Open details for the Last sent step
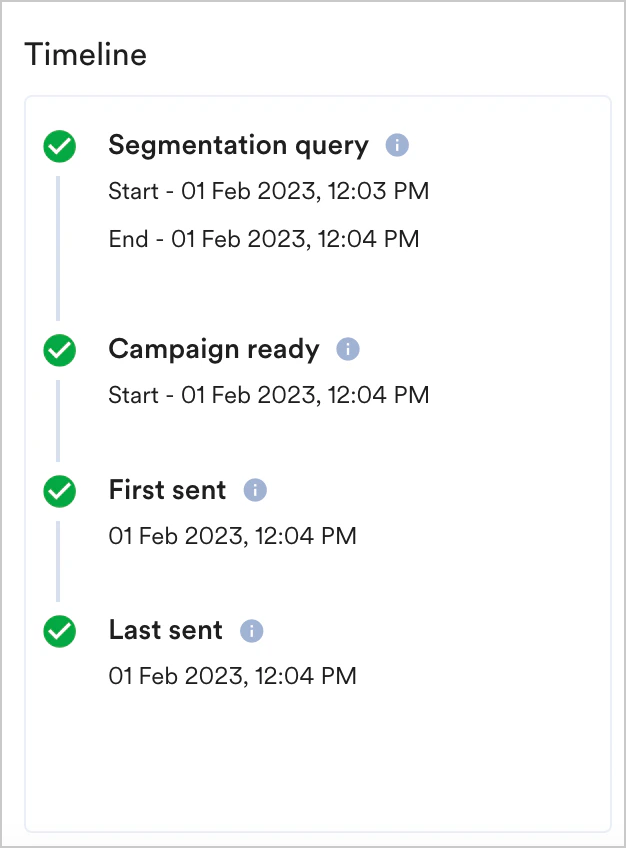This screenshot has height=848, width=626. point(165,629)
